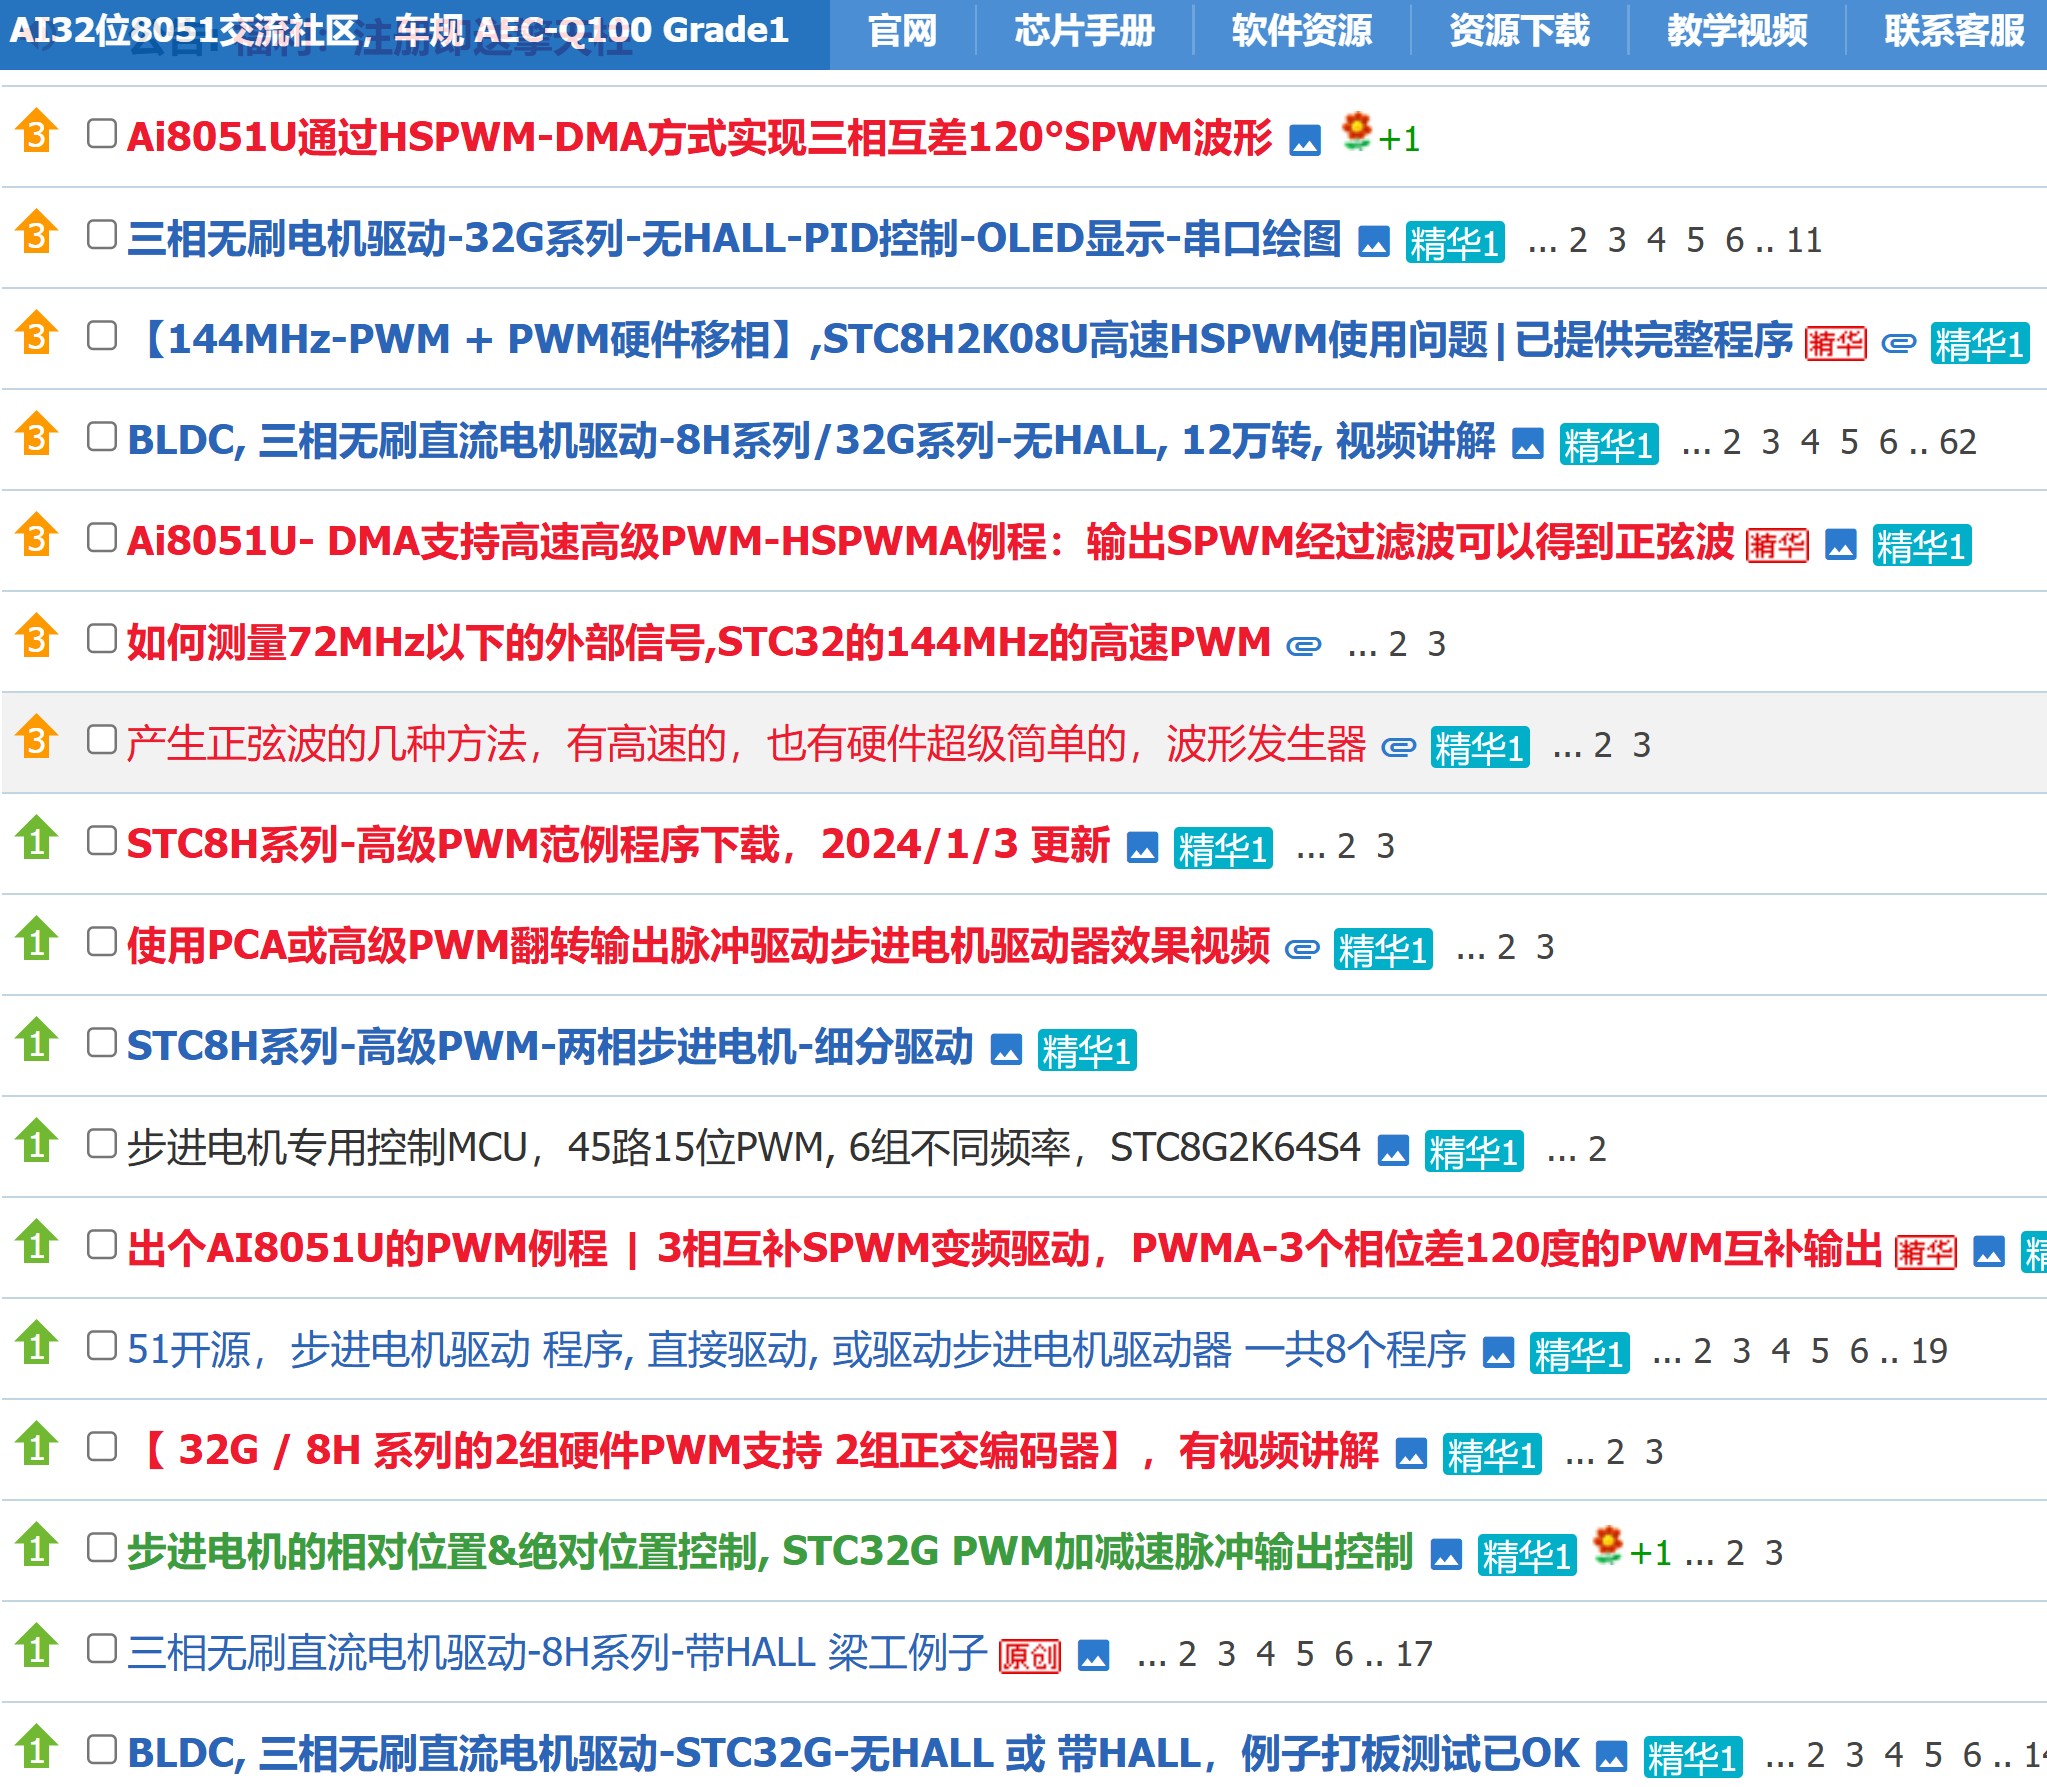Click sticky level-1 icon of 32G/8H正交编码器 thread

37,1444
